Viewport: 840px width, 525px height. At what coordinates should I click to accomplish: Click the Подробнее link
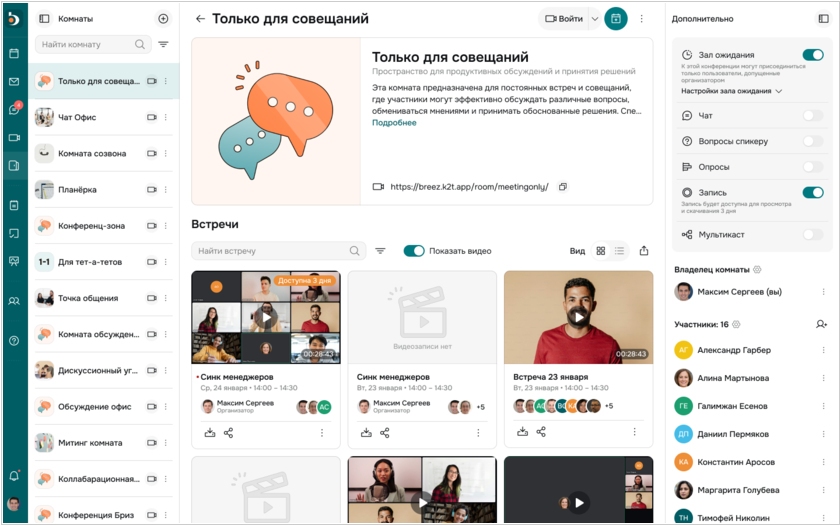(x=394, y=123)
